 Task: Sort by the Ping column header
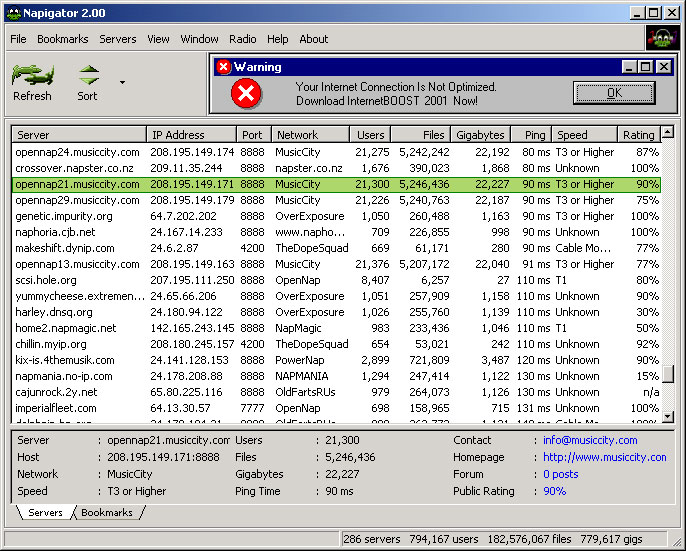pos(531,135)
